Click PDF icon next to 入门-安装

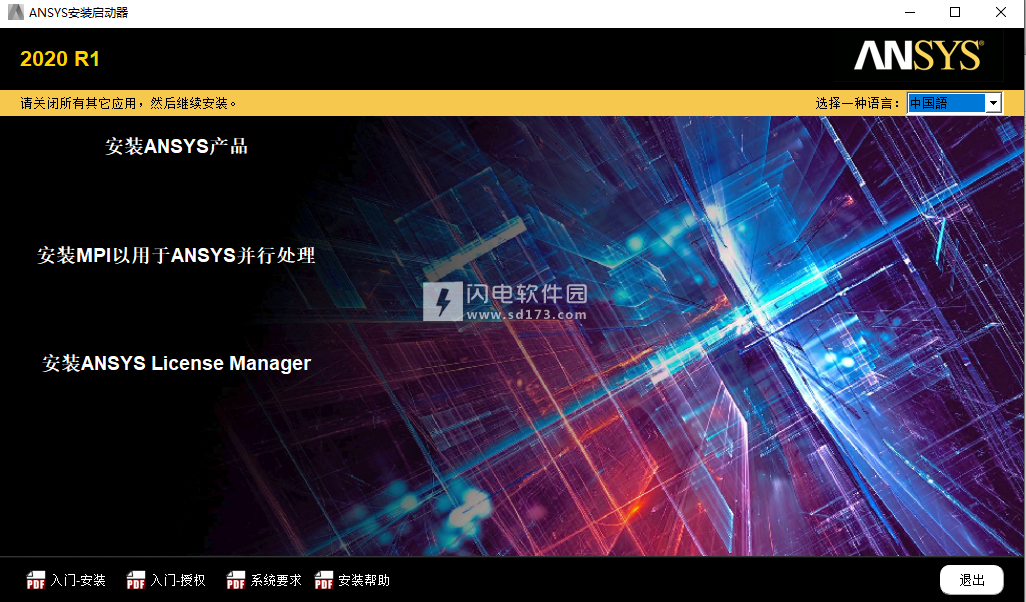pyautogui.click(x=35, y=580)
